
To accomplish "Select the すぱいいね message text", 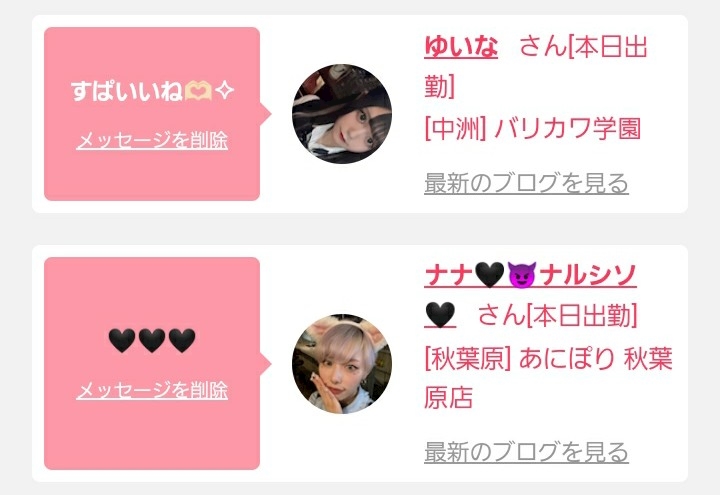I will pyautogui.click(x=127, y=90).
